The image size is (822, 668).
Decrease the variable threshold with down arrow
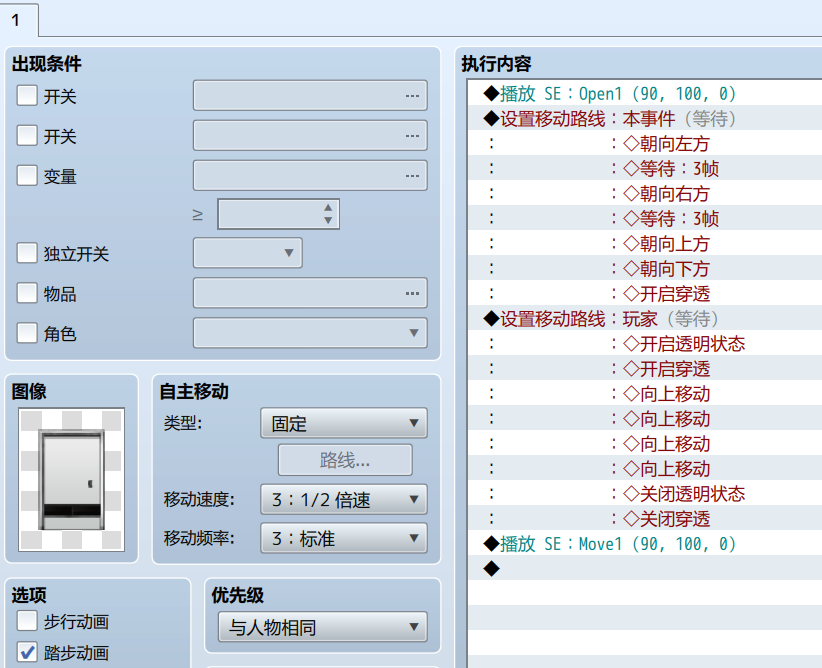(x=328, y=220)
